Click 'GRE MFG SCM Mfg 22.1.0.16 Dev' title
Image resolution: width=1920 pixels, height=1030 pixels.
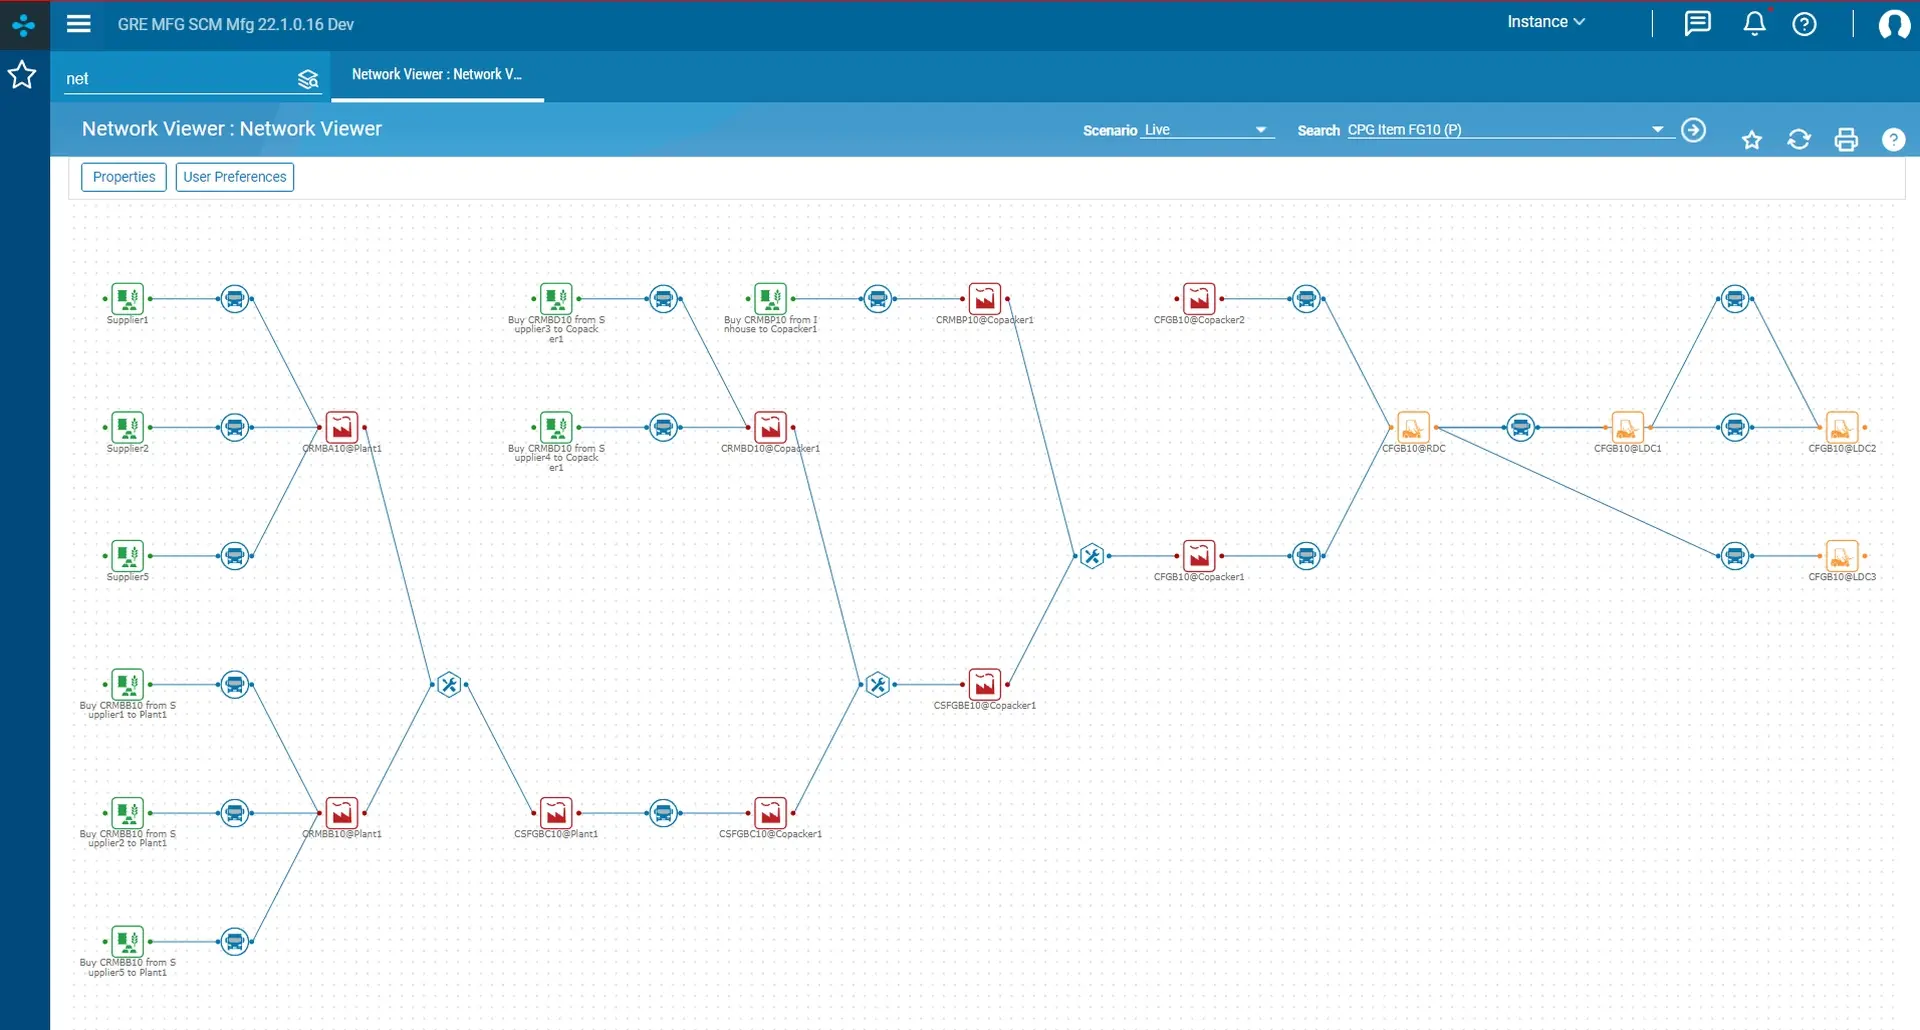click(236, 24)
